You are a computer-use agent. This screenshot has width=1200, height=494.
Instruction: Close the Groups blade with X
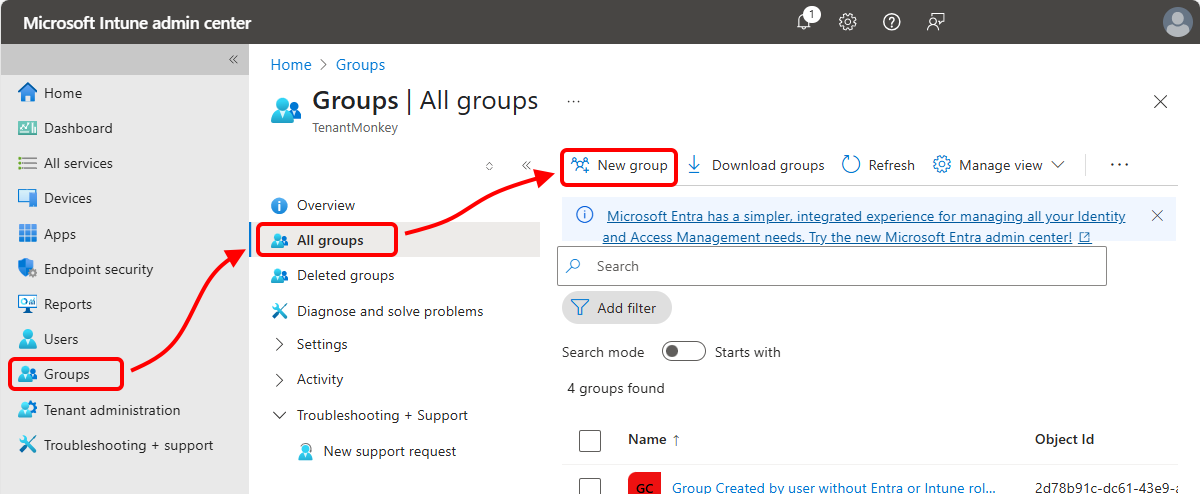1160,101
